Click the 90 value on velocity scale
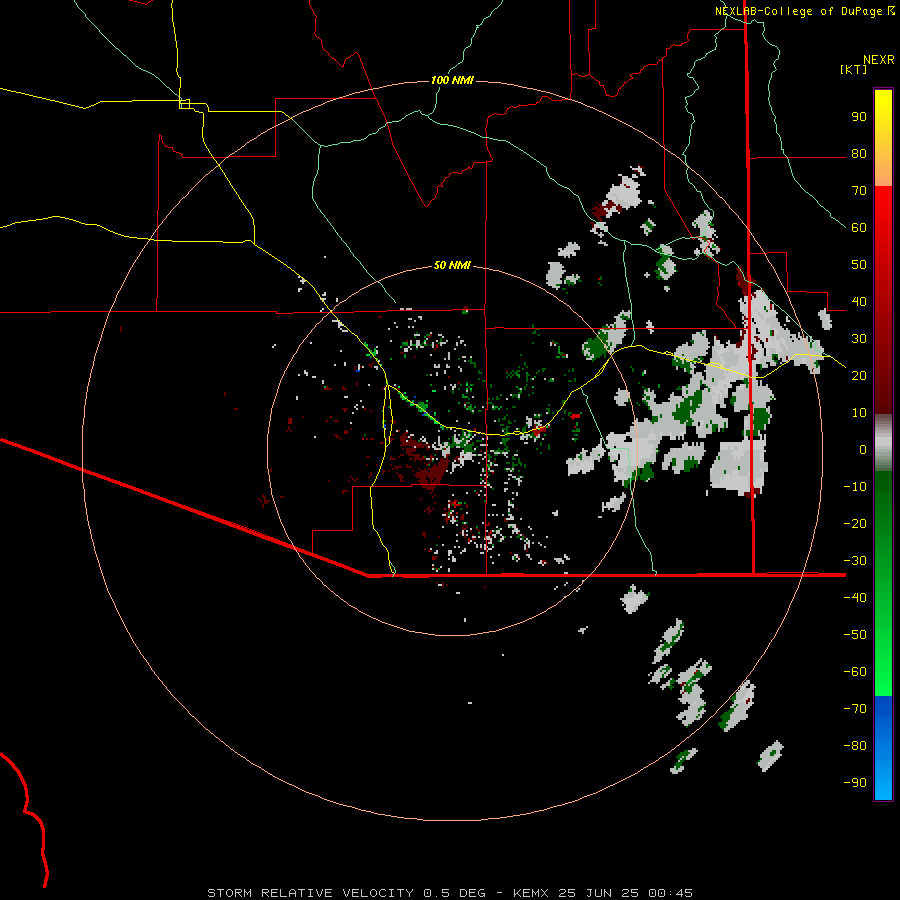The height and width of the screenshot is (900, 900). pyautogui.click(x=859, y=117)
